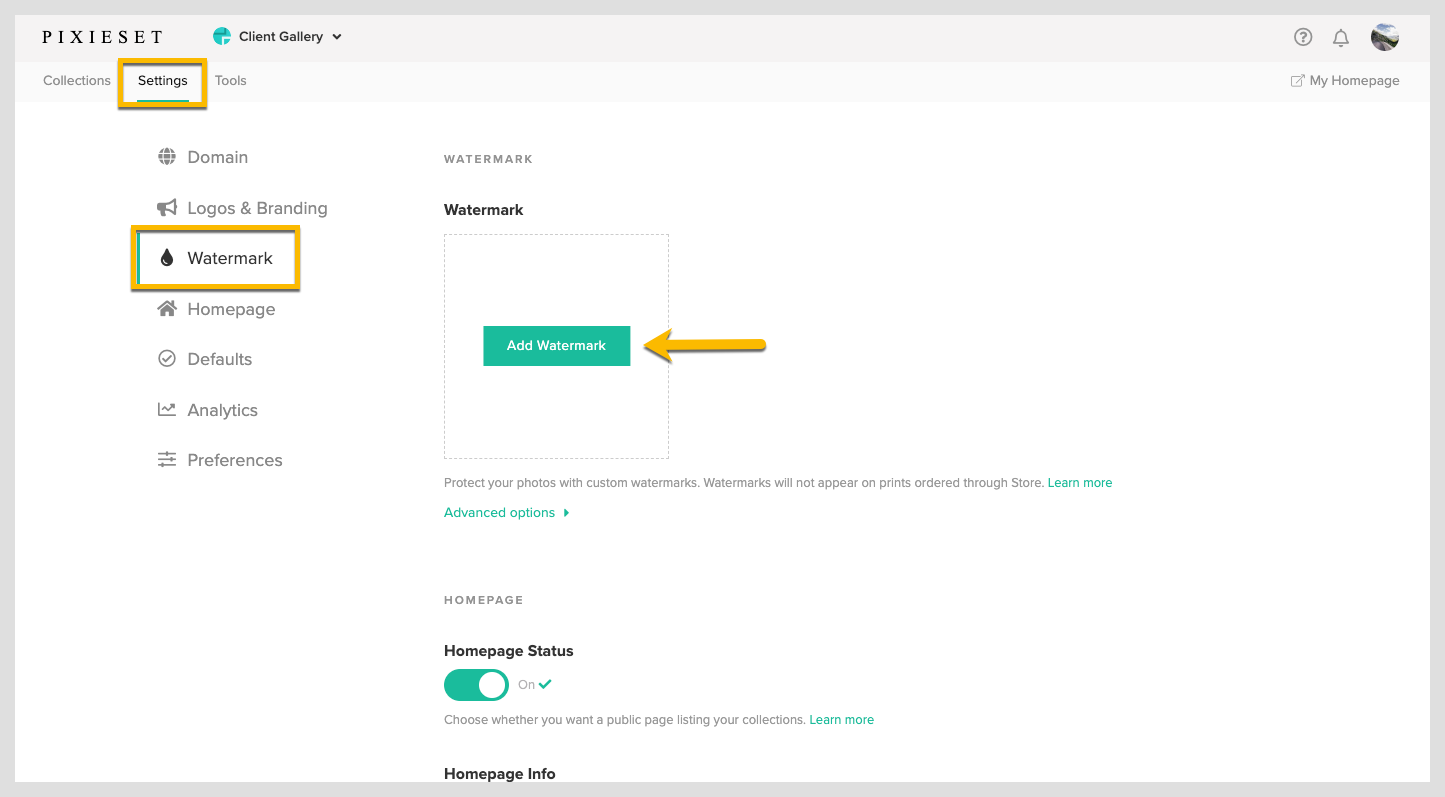Open the user avatar menu
This screenshot has height=797, width=1445.
(1385, 37)
